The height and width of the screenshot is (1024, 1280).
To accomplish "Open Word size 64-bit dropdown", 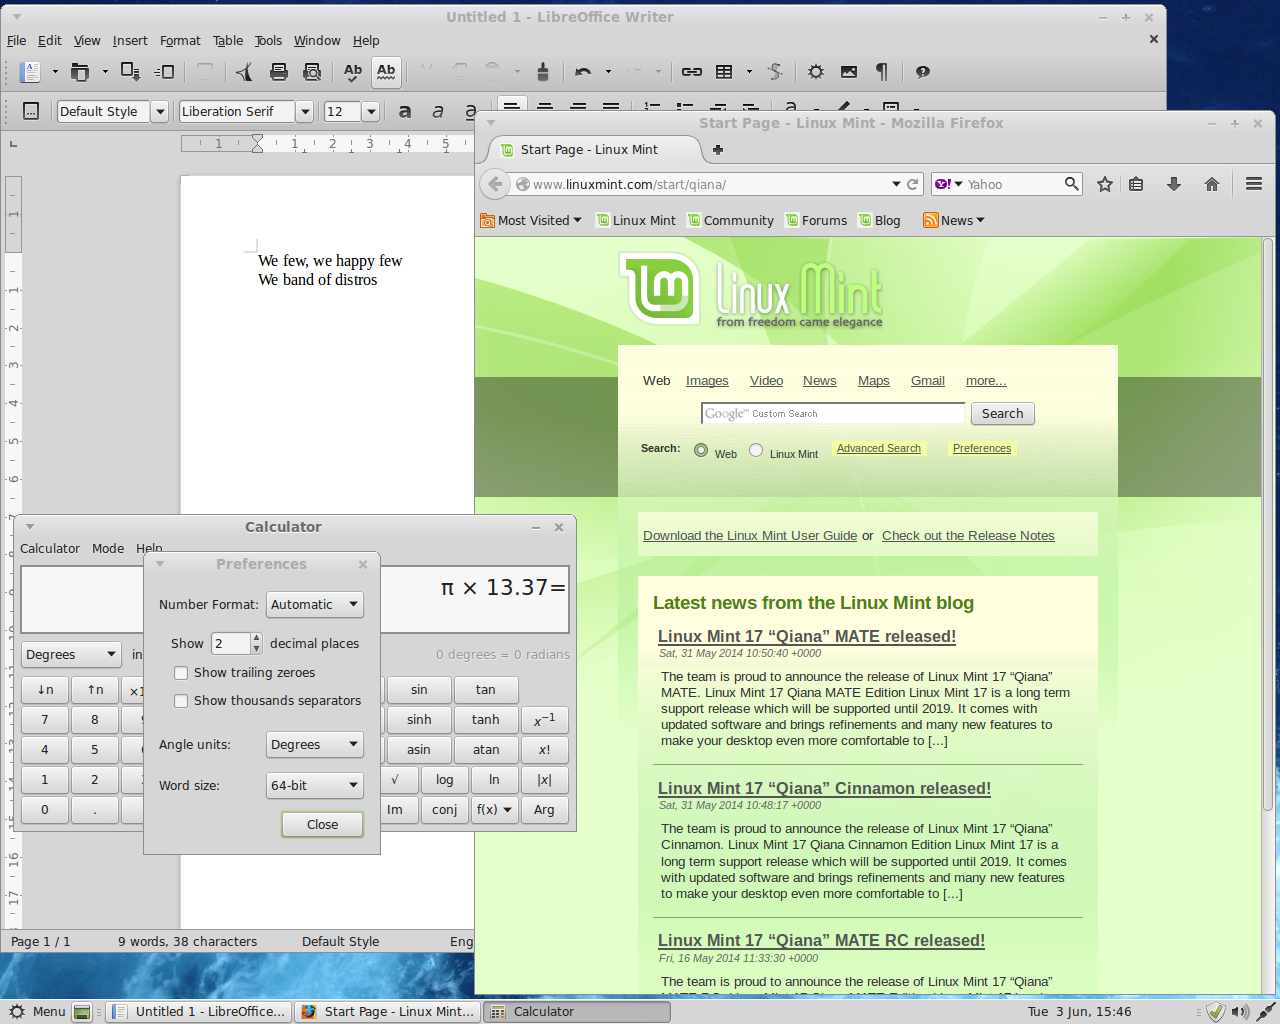I will pyautogui.click(x=315, y=785).
